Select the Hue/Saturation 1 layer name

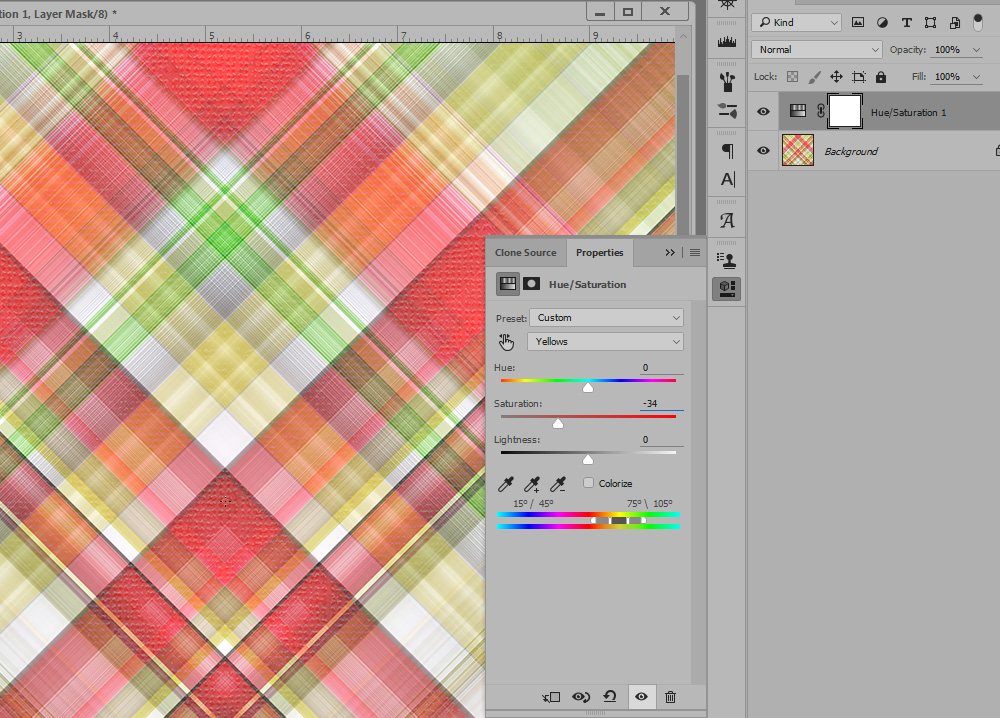(908, 112)
